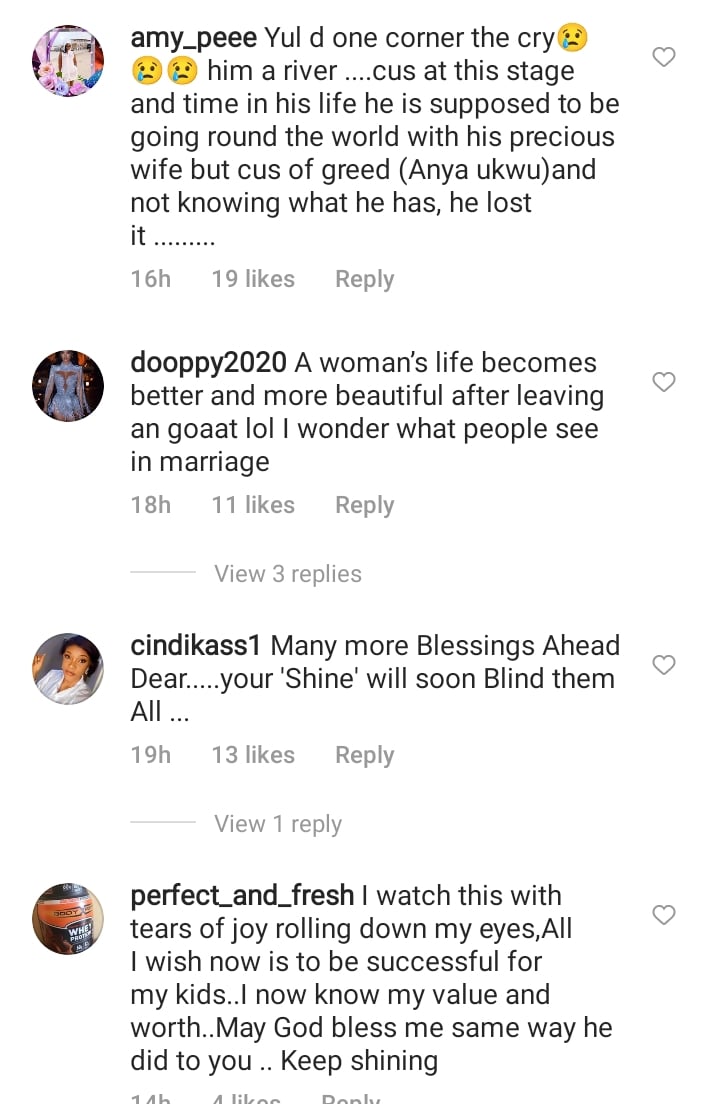Expand View 3 replies under dooppy2020

click(x=288, y=574)
